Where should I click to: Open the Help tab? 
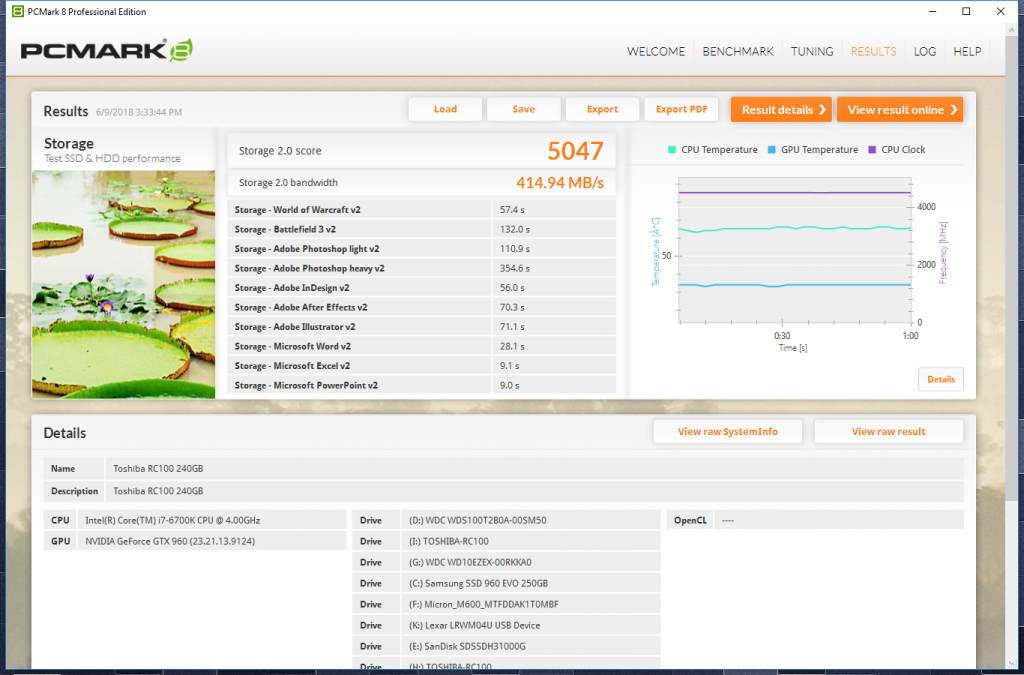(x=967, y=52)
